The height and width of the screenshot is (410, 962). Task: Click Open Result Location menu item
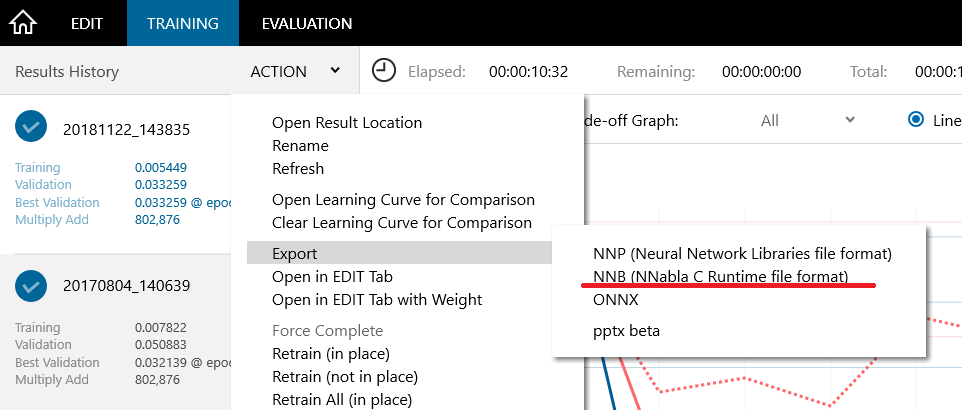(x=347, y=123)
